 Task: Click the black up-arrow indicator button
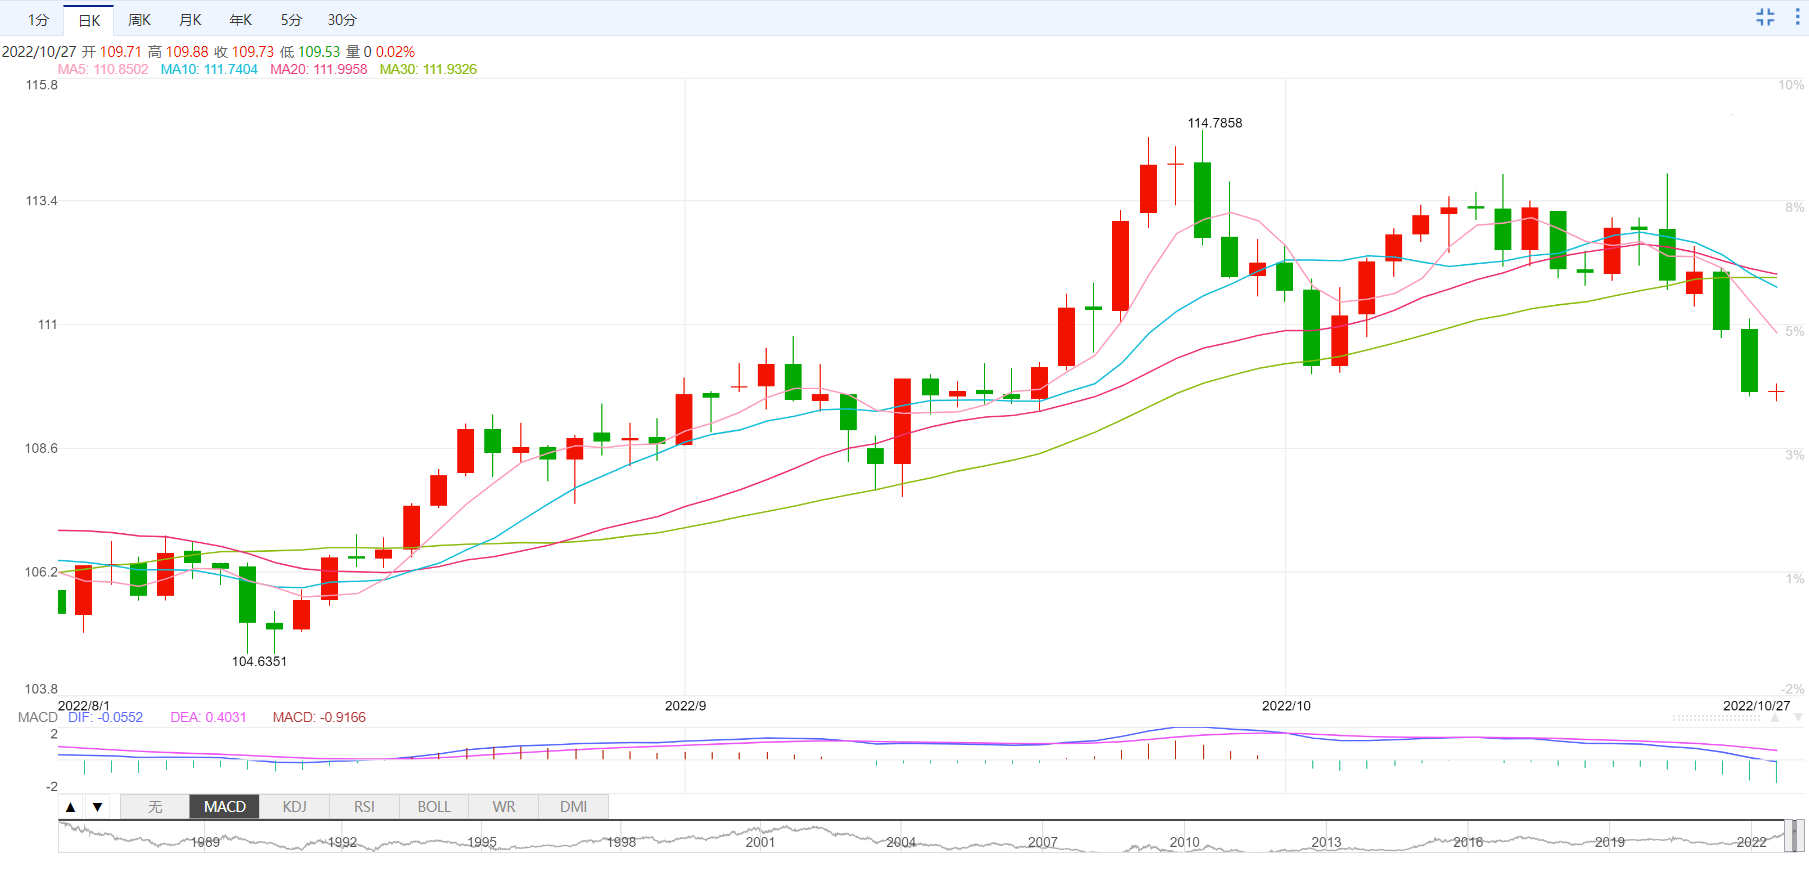[71, 807]
